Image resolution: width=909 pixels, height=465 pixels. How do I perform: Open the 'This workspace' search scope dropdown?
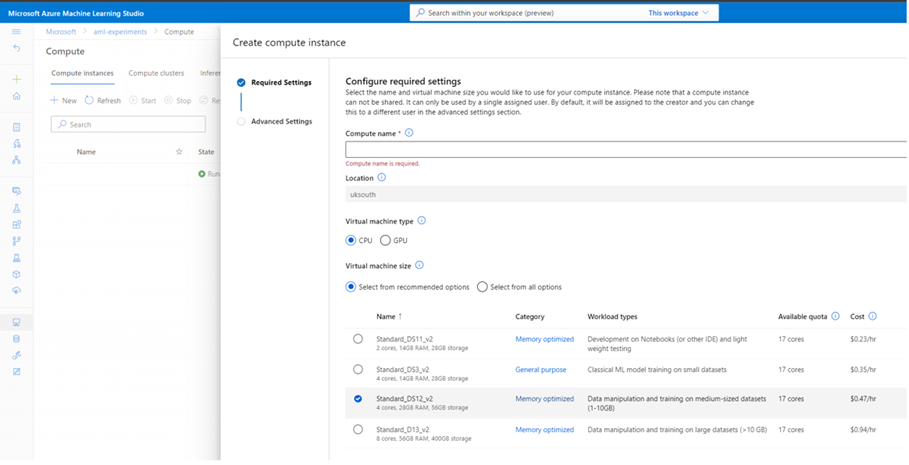[679, 13]
